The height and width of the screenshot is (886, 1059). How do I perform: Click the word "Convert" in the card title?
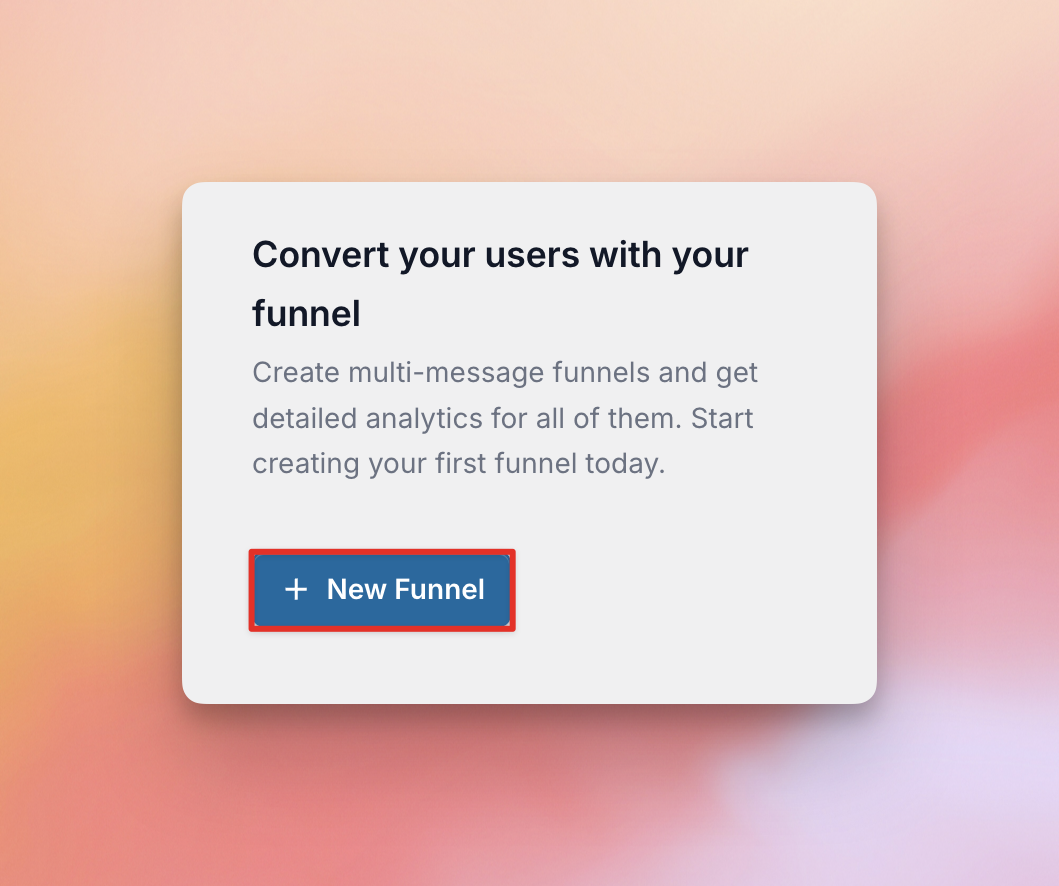pos(320,255)
